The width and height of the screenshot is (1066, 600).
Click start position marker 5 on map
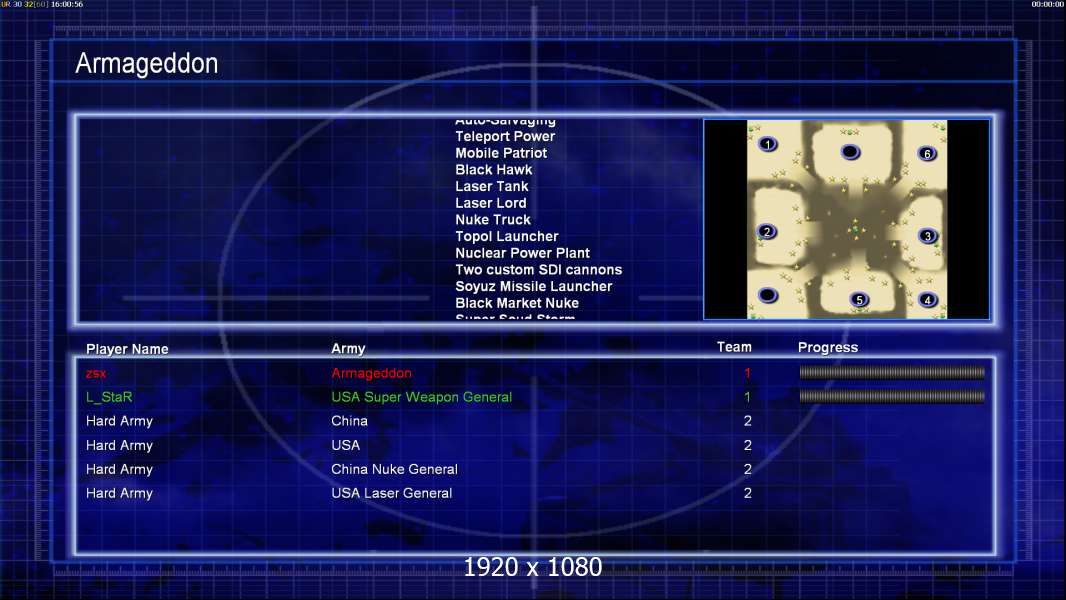[x=859, y=300]
